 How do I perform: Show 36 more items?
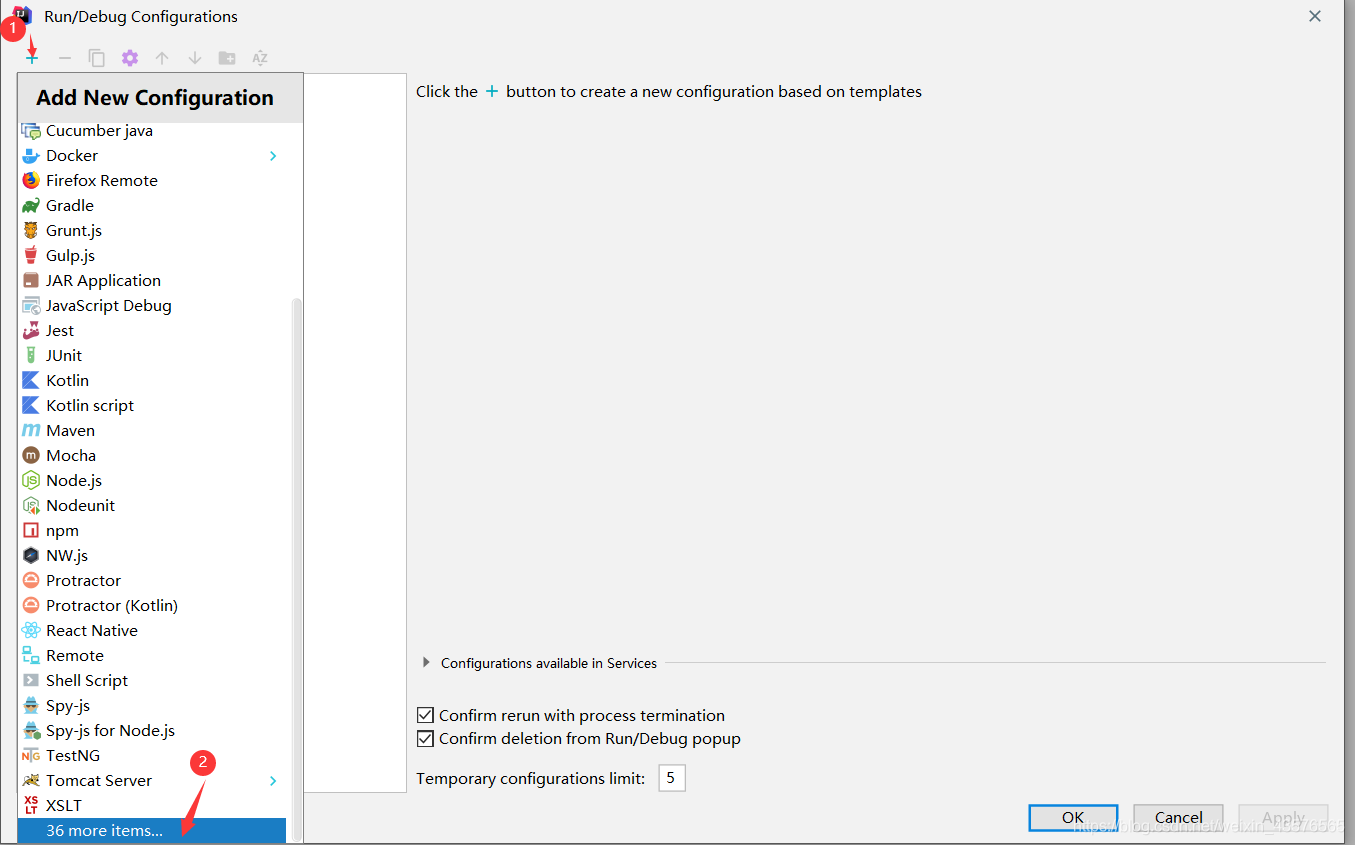(152, 831)
